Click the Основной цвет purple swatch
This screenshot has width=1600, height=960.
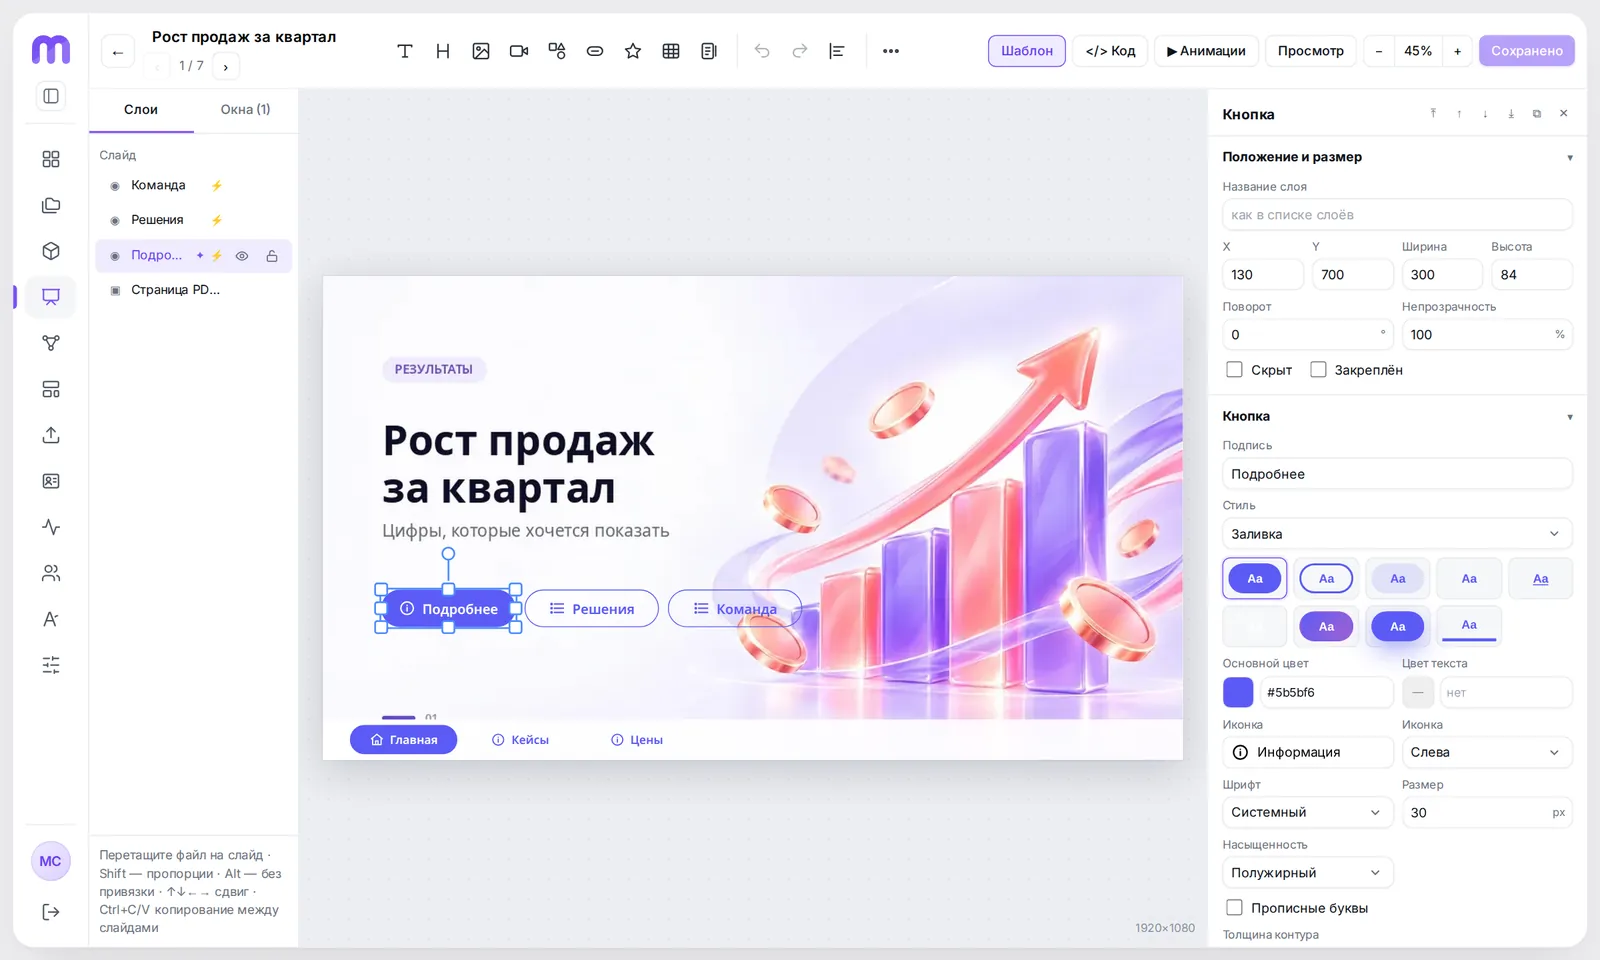tap(1238, 692)
